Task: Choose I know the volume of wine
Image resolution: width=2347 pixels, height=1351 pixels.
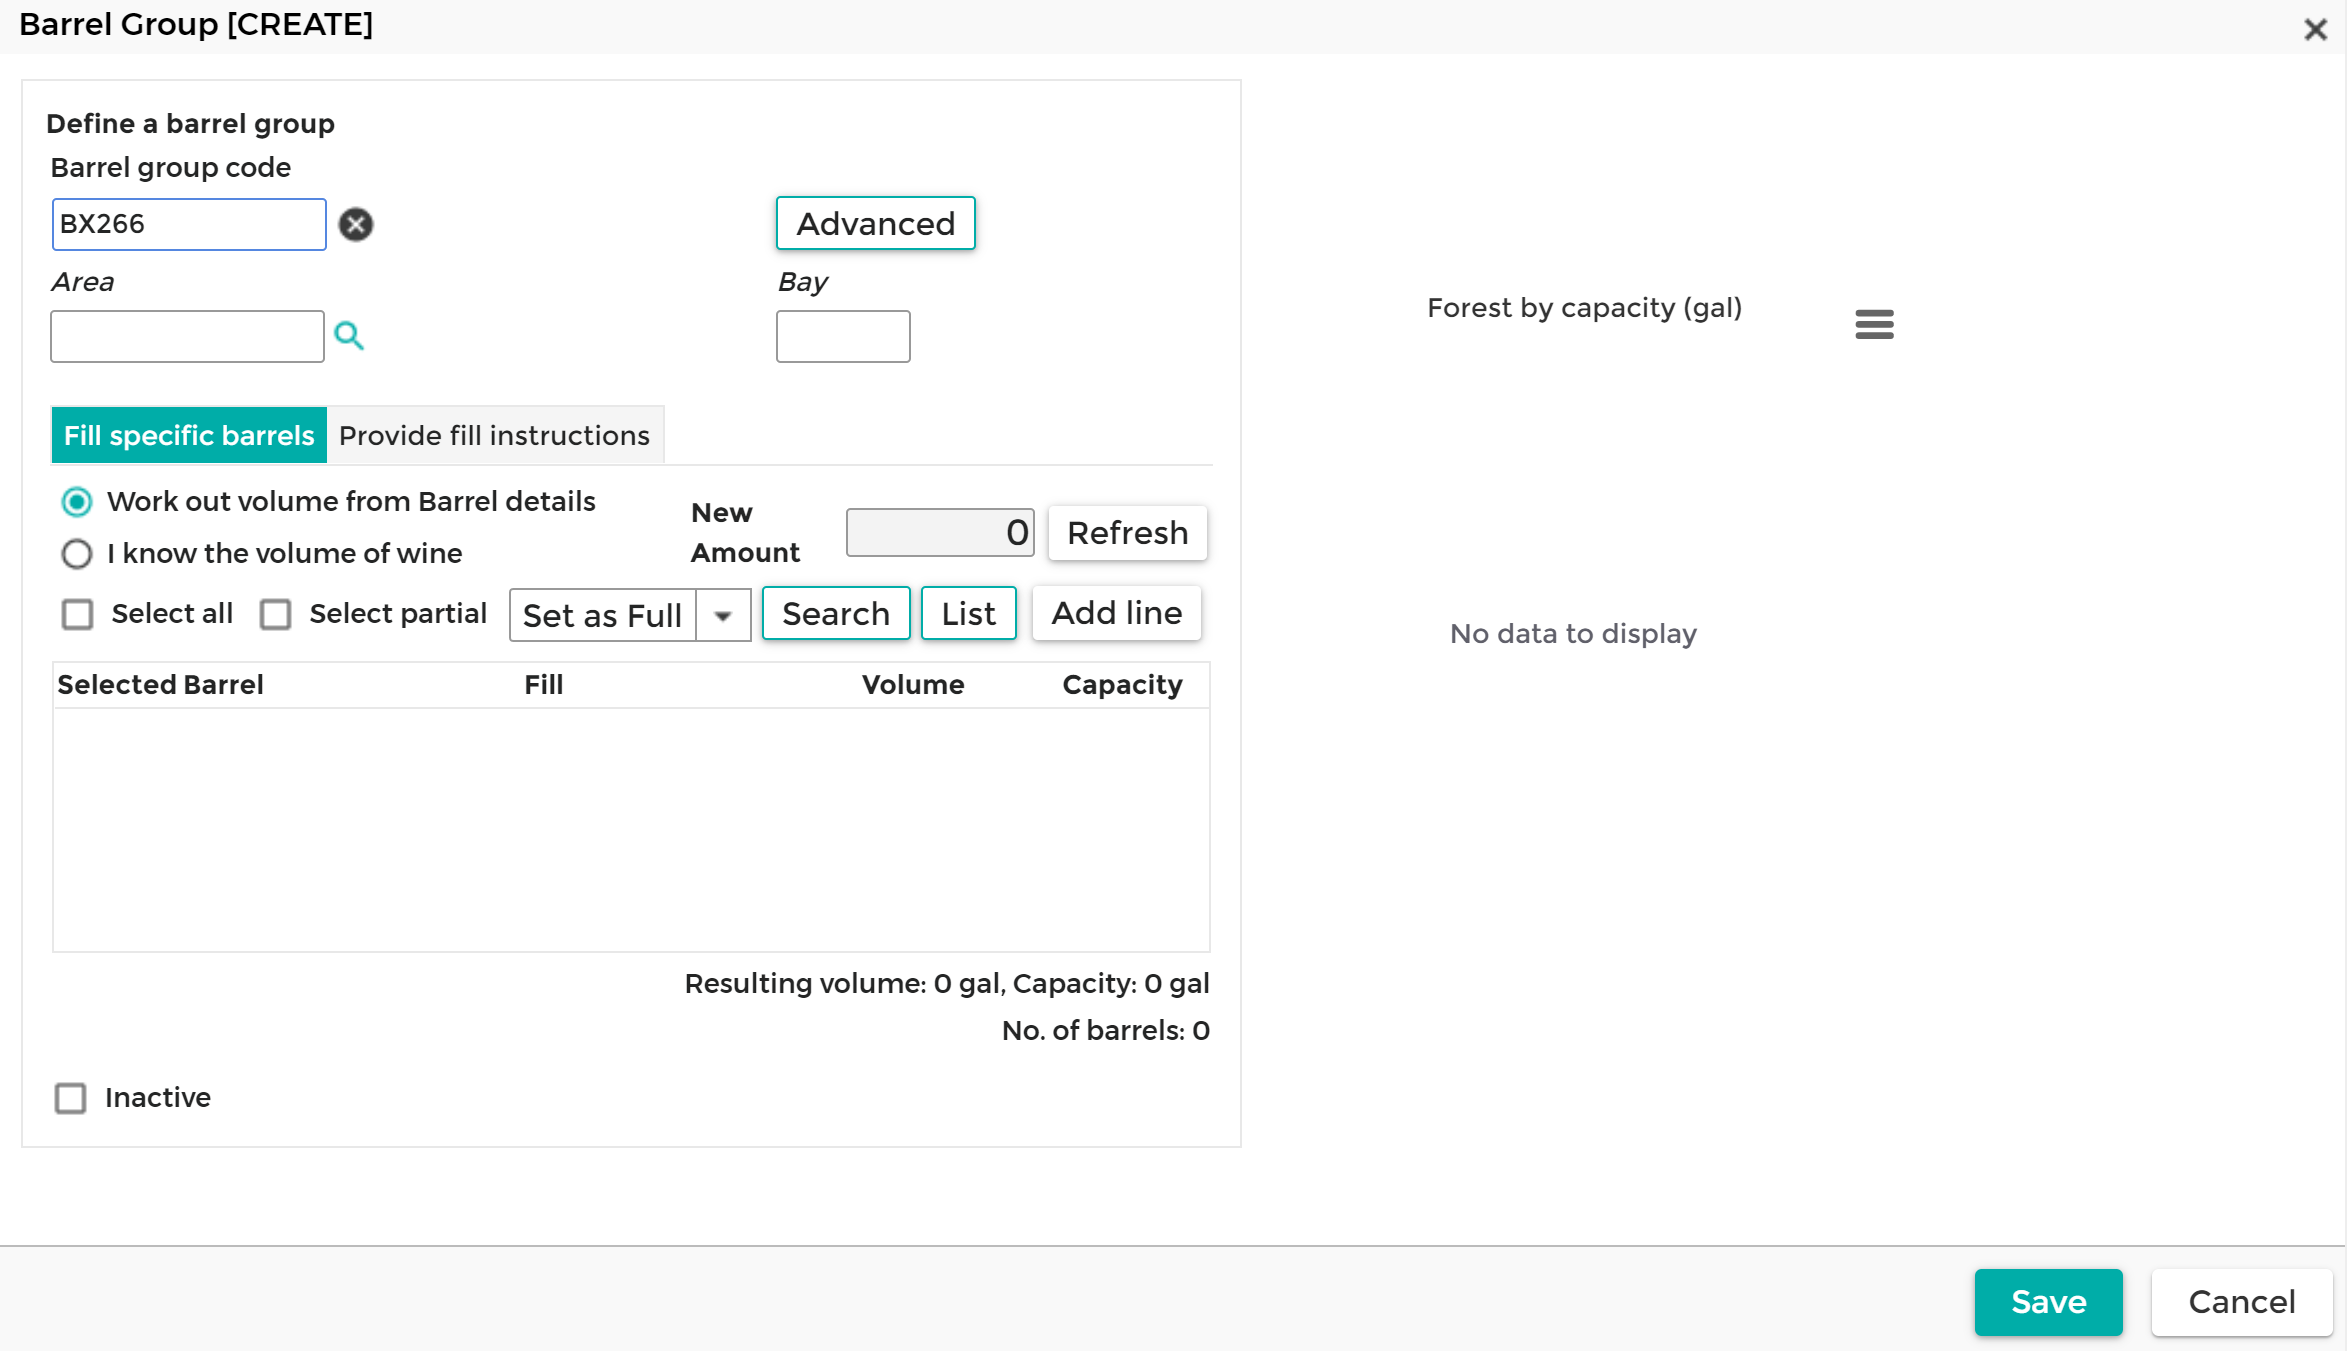Action: 77,554
